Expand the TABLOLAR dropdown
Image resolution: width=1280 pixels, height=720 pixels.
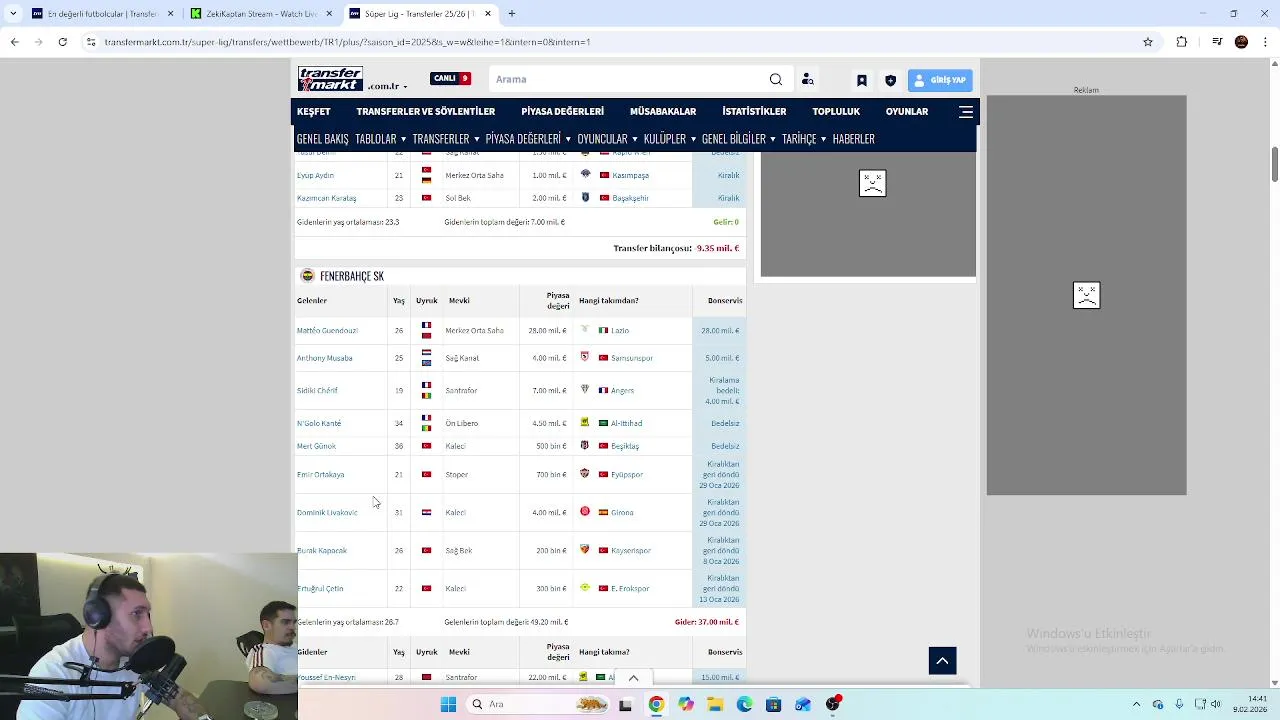380,139
